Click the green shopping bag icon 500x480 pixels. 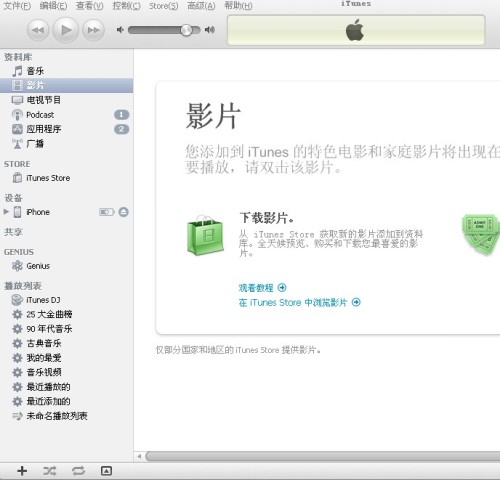click(x=205, y=235)
